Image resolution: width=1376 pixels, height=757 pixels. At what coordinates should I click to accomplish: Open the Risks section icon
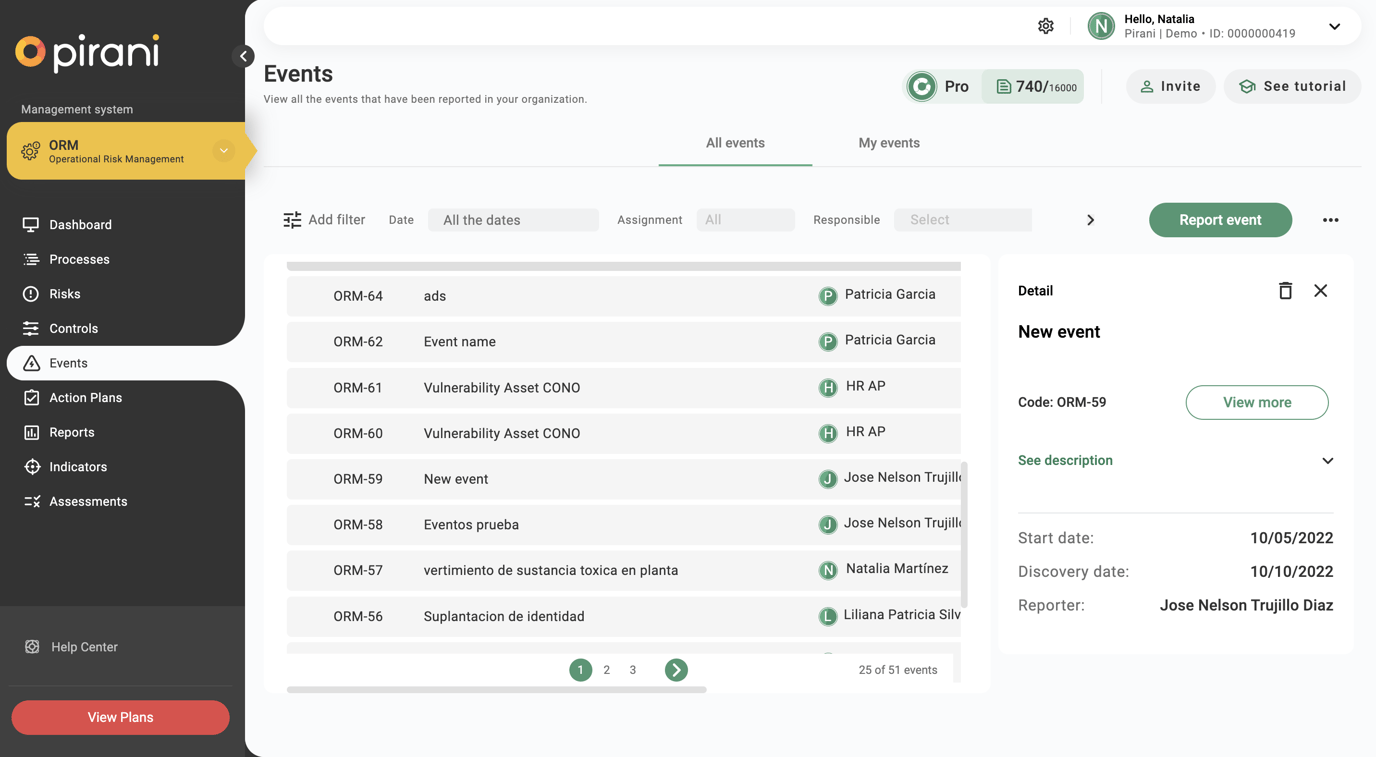pos(31,293)
